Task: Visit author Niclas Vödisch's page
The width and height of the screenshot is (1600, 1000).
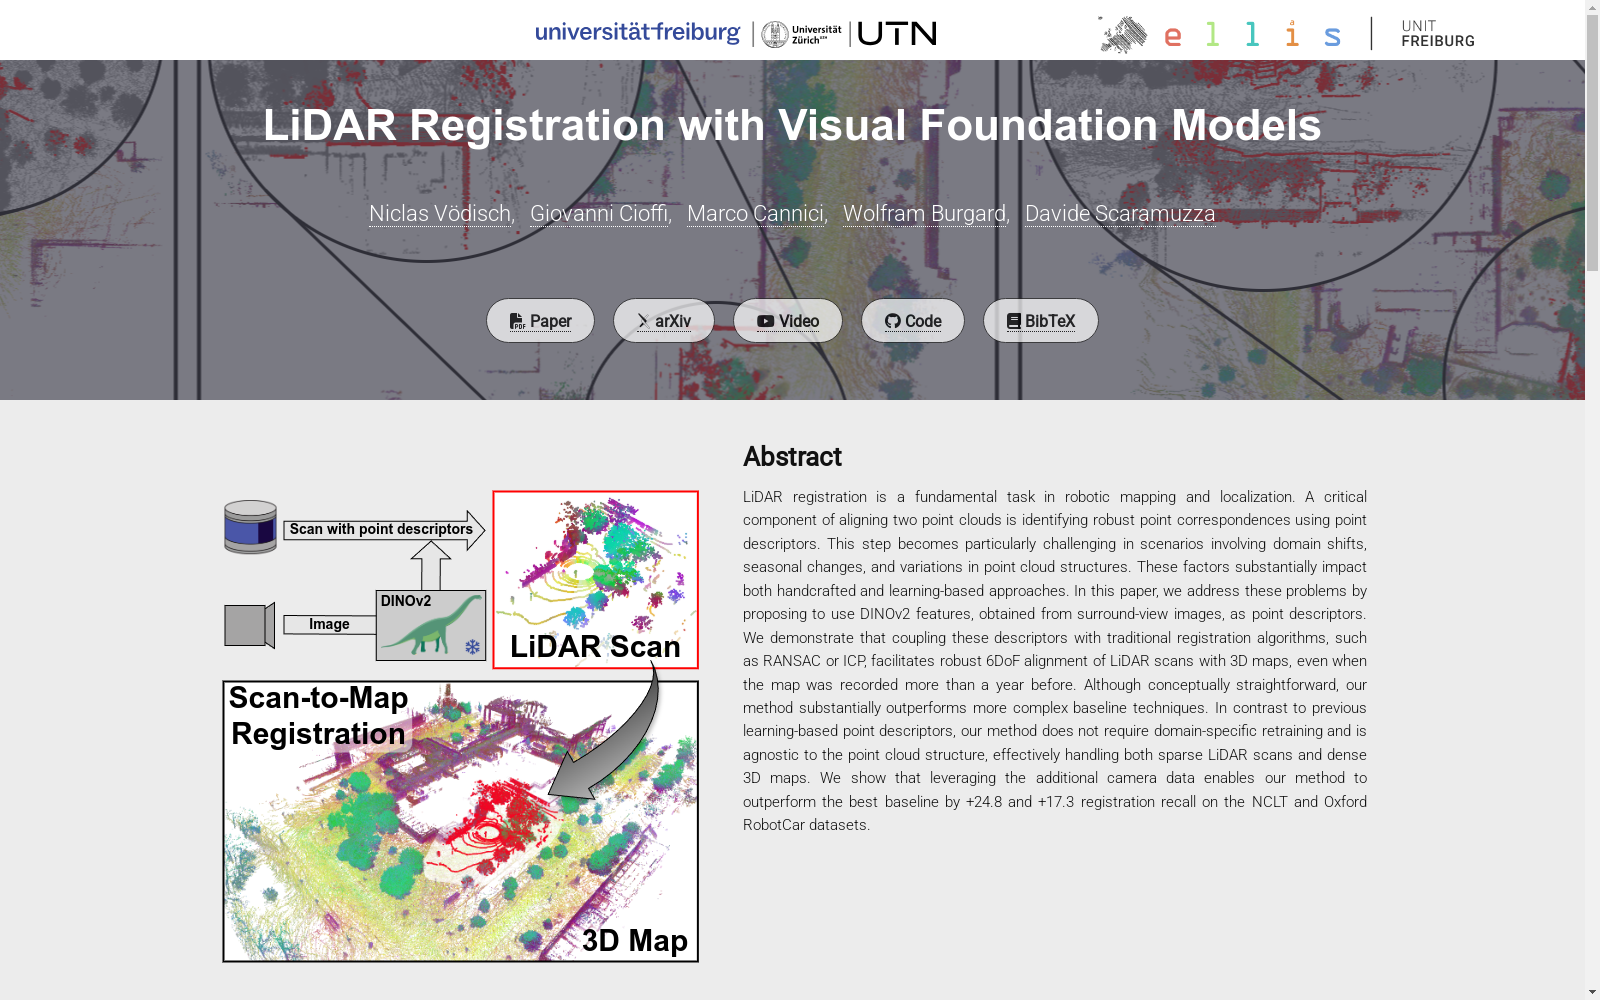Action: [440, 214]
